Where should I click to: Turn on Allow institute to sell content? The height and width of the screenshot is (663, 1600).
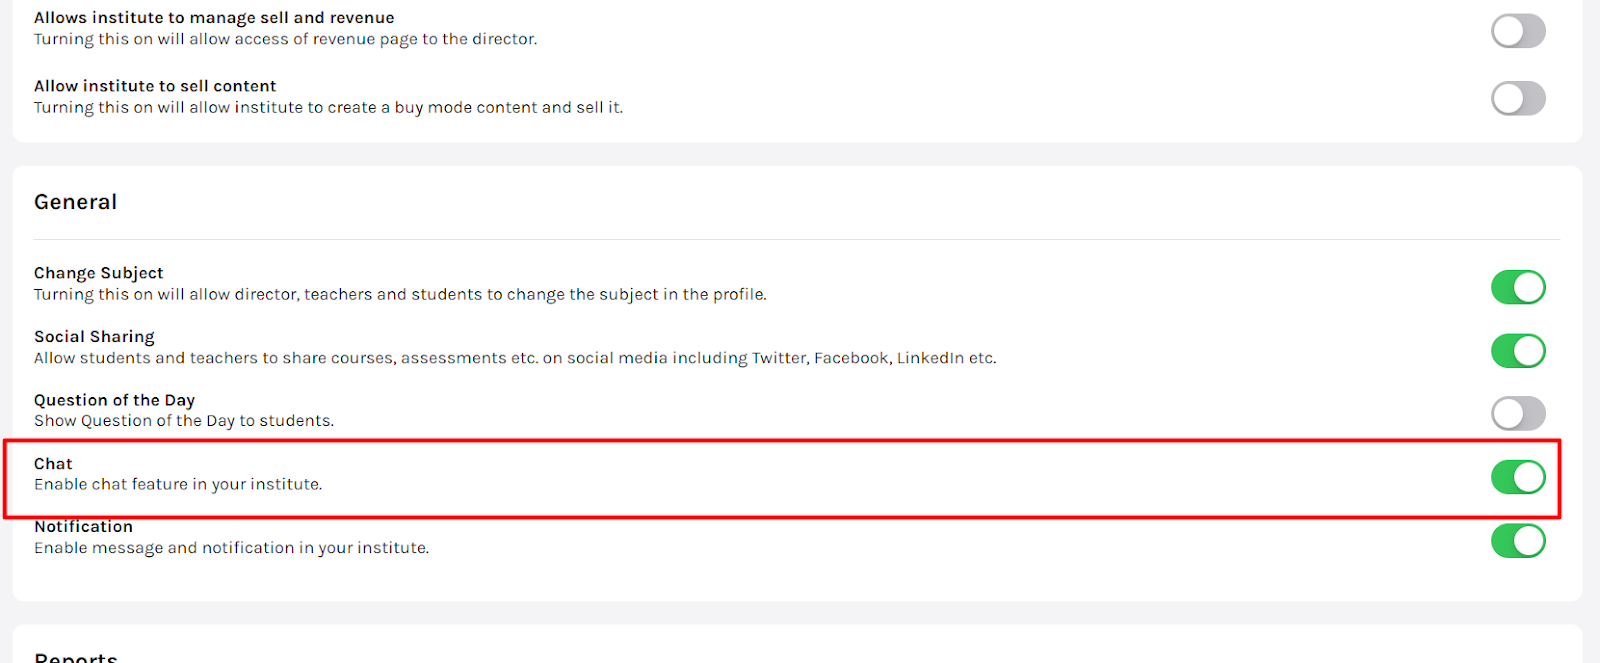[x=1518, y=98]
